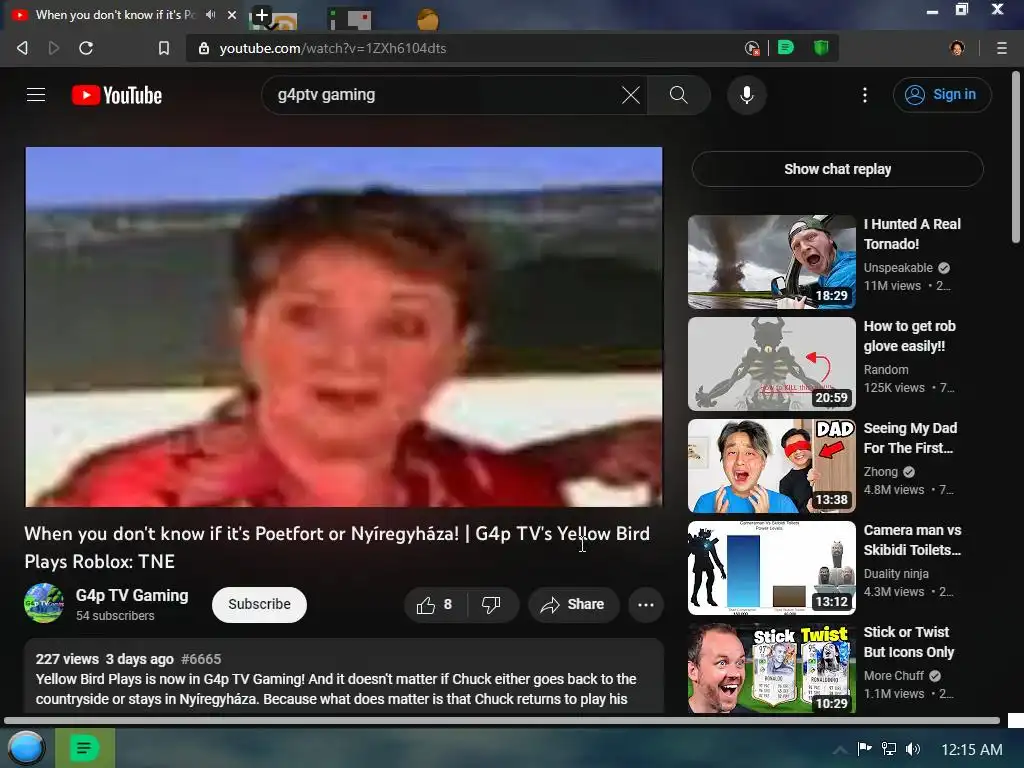The height and width of the screenshot is (768, 1024).
Task: Click channel name More Chuff
Action: coord(893,675)
